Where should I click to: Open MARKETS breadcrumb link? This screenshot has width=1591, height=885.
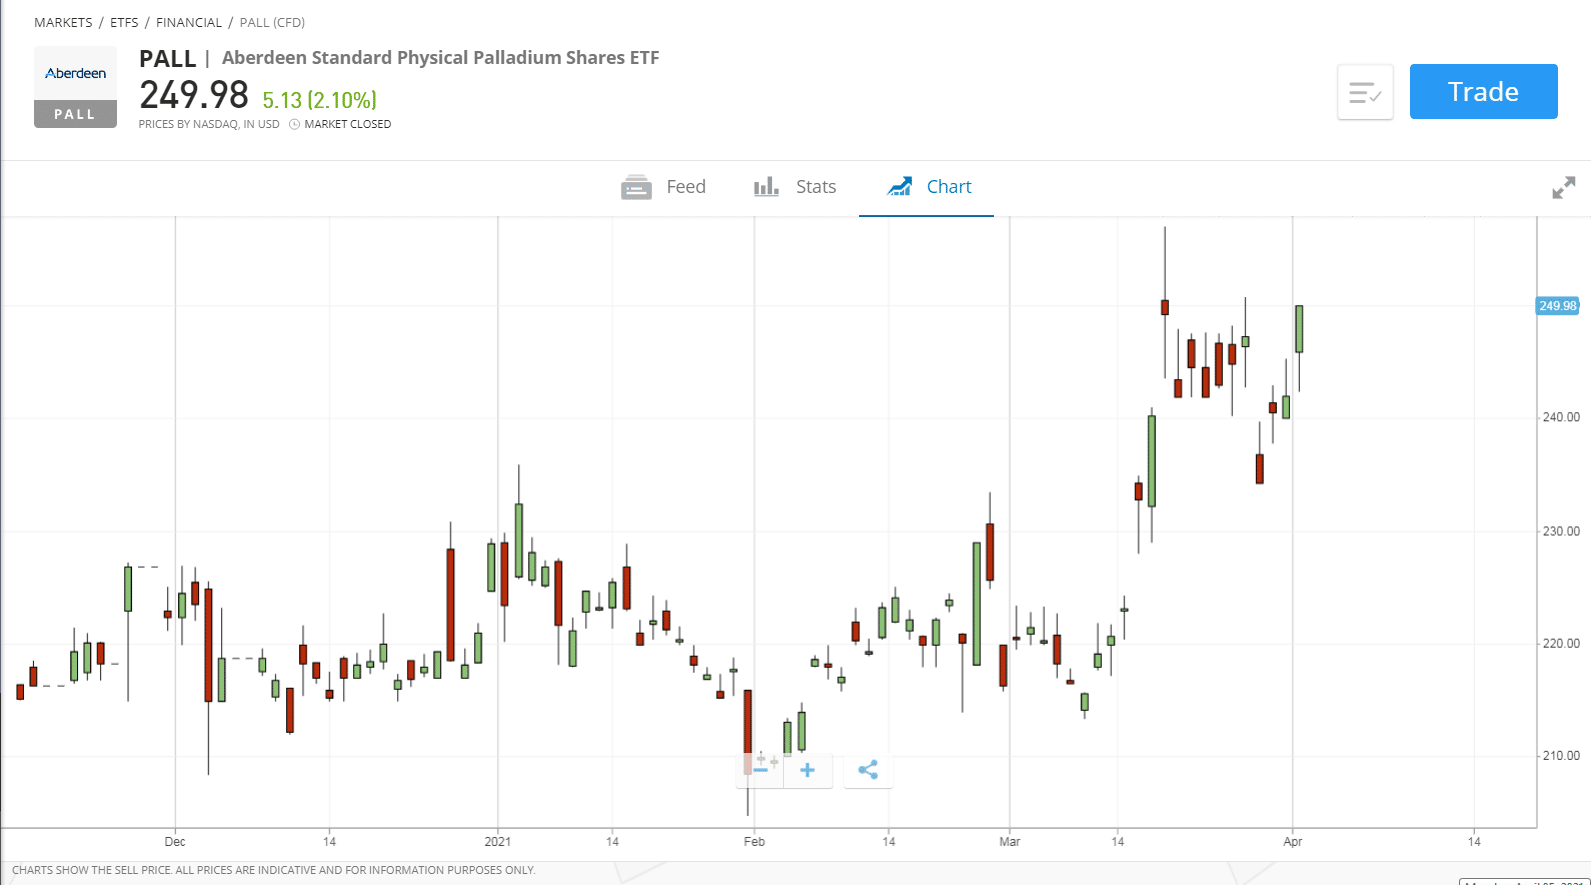63,22
